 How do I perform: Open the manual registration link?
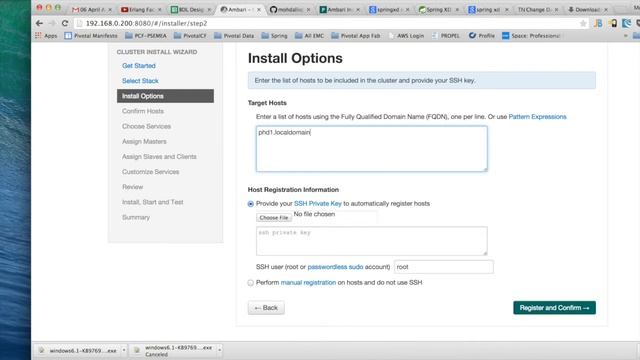(x=308, y=282)
